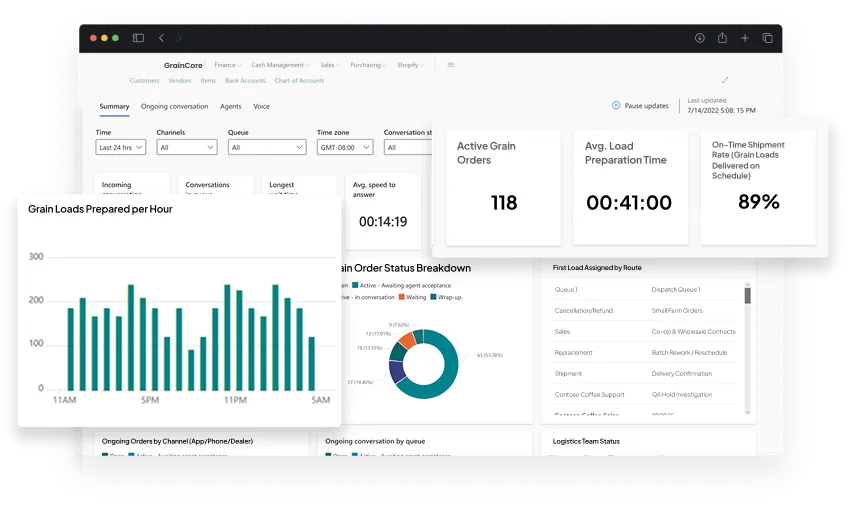This screenshot has width=847, height=509.
Task: Click the browser sidebar toggle icon
Action: point(137,38)
